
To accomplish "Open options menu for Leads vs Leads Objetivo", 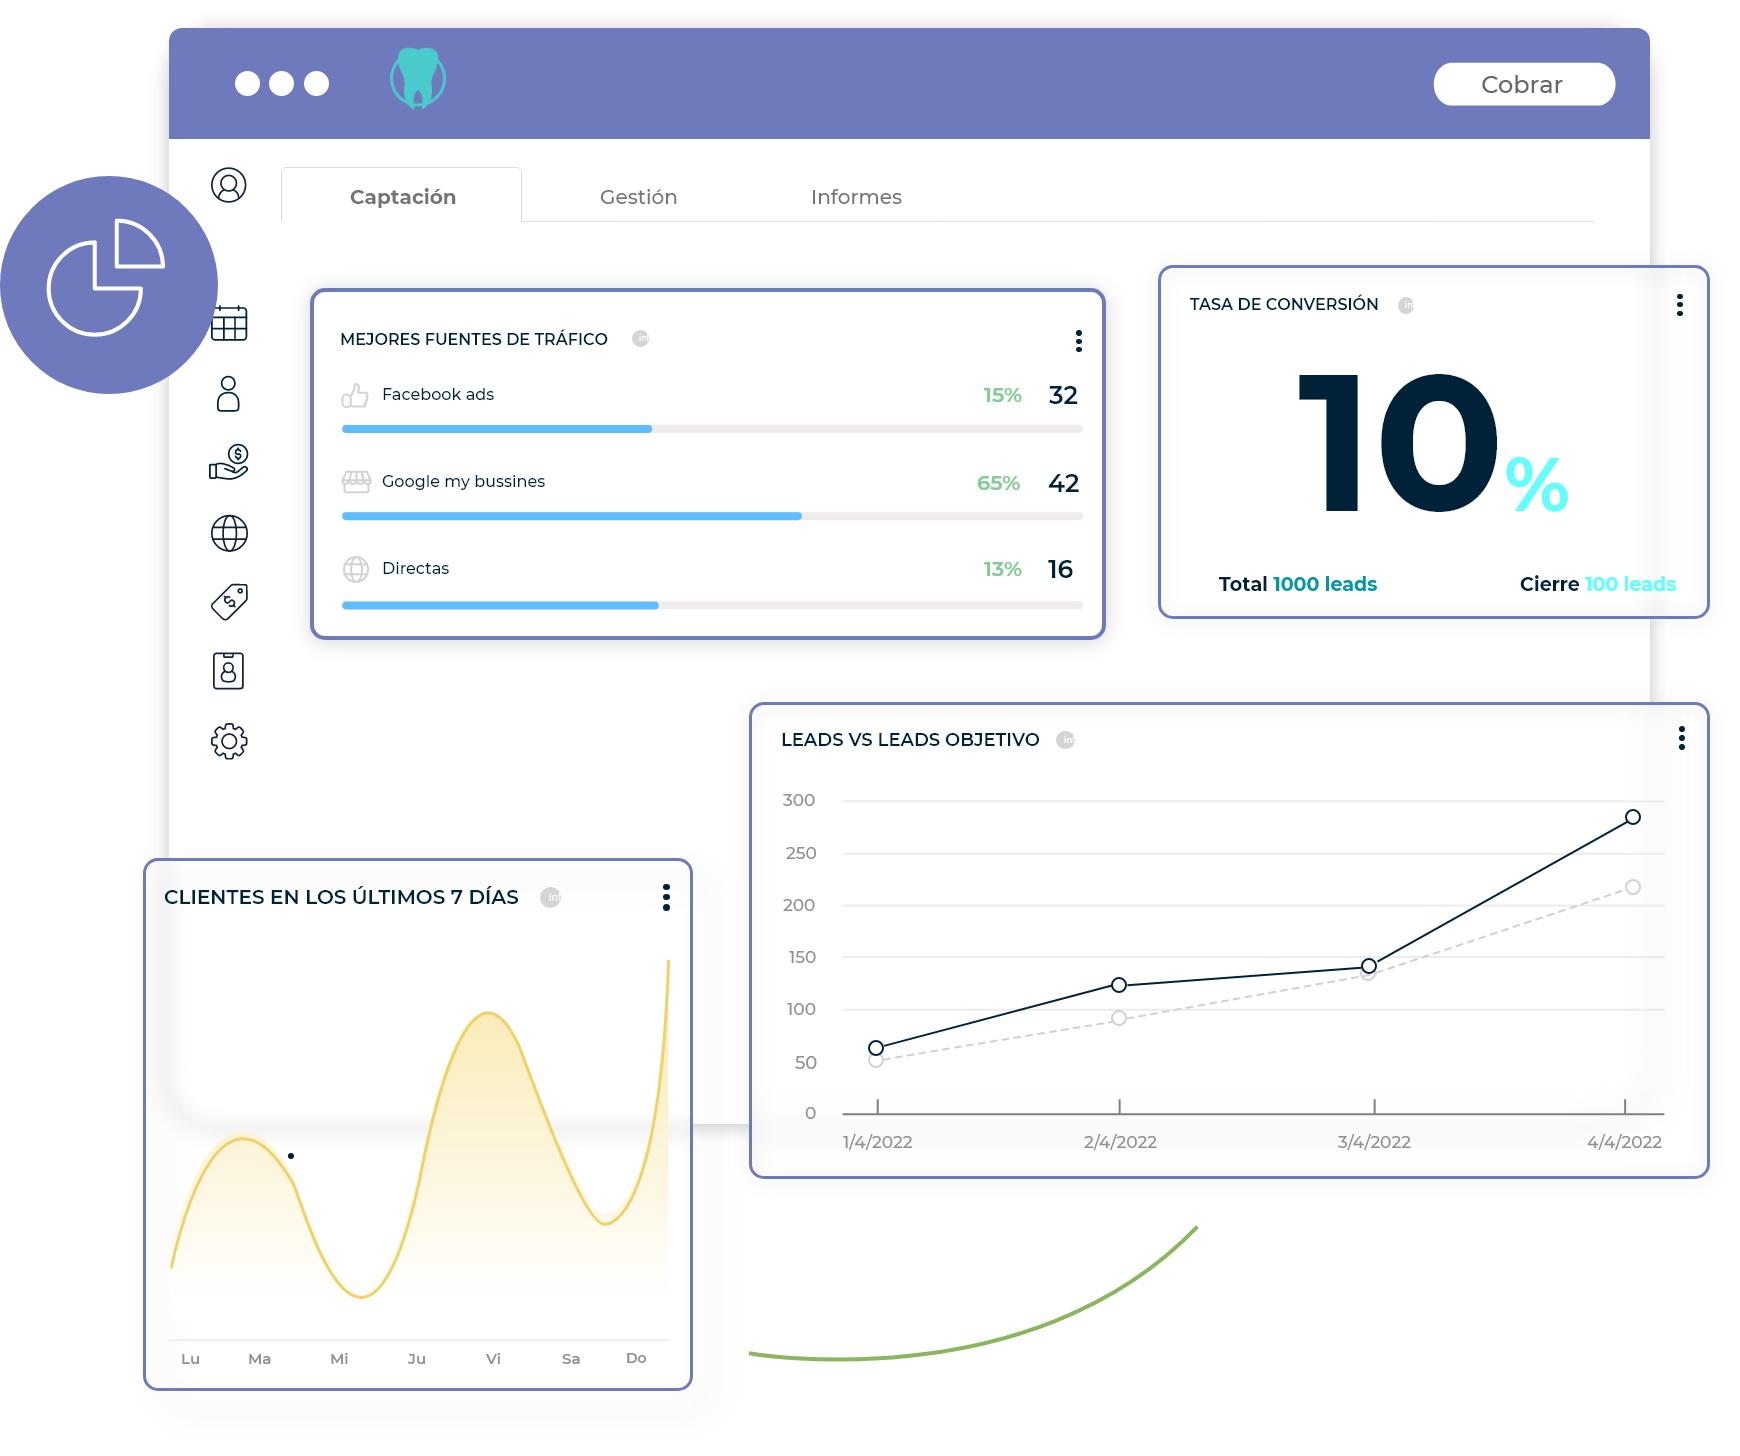I will click(x=1681, y=738).
